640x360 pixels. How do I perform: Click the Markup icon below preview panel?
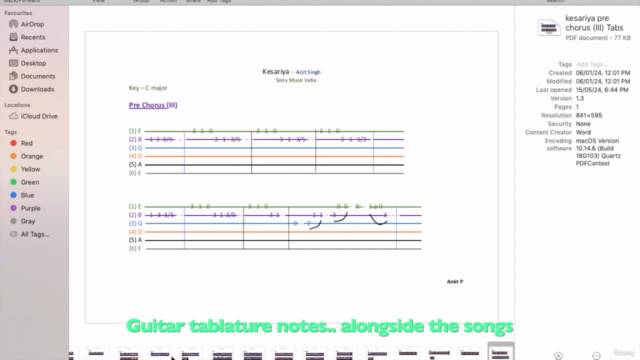(558, 356)
